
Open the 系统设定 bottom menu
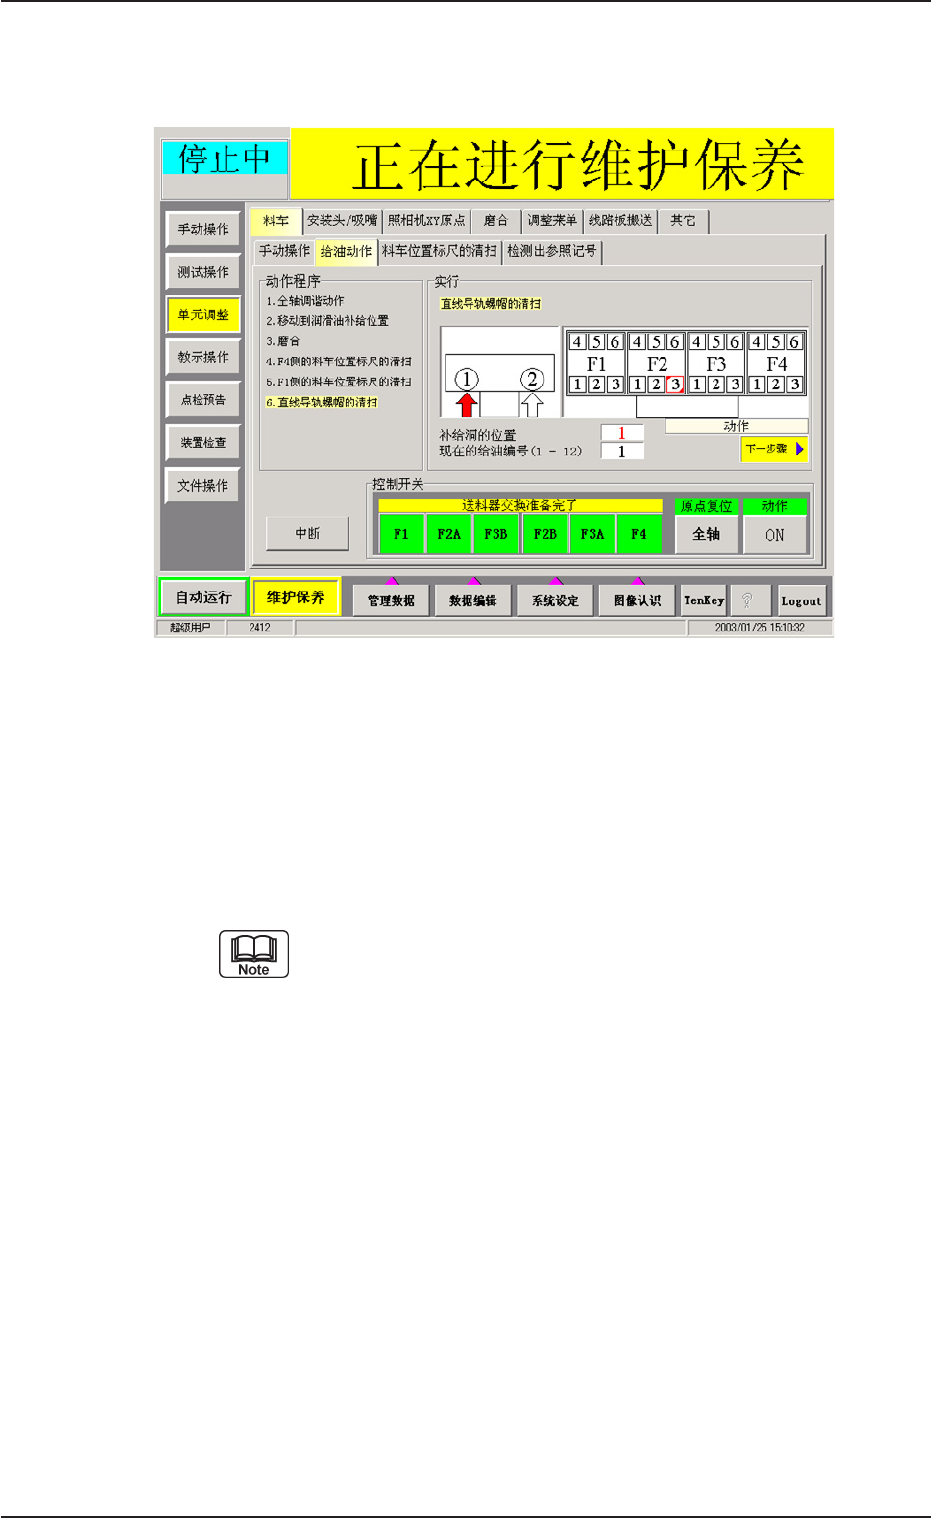pyautogui.click(x=555, y=600)
